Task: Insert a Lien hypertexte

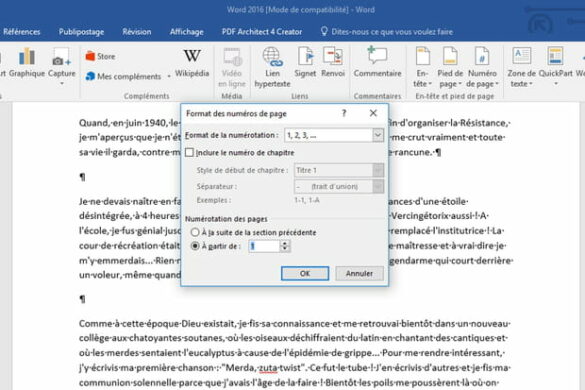Action: (272, 68)
